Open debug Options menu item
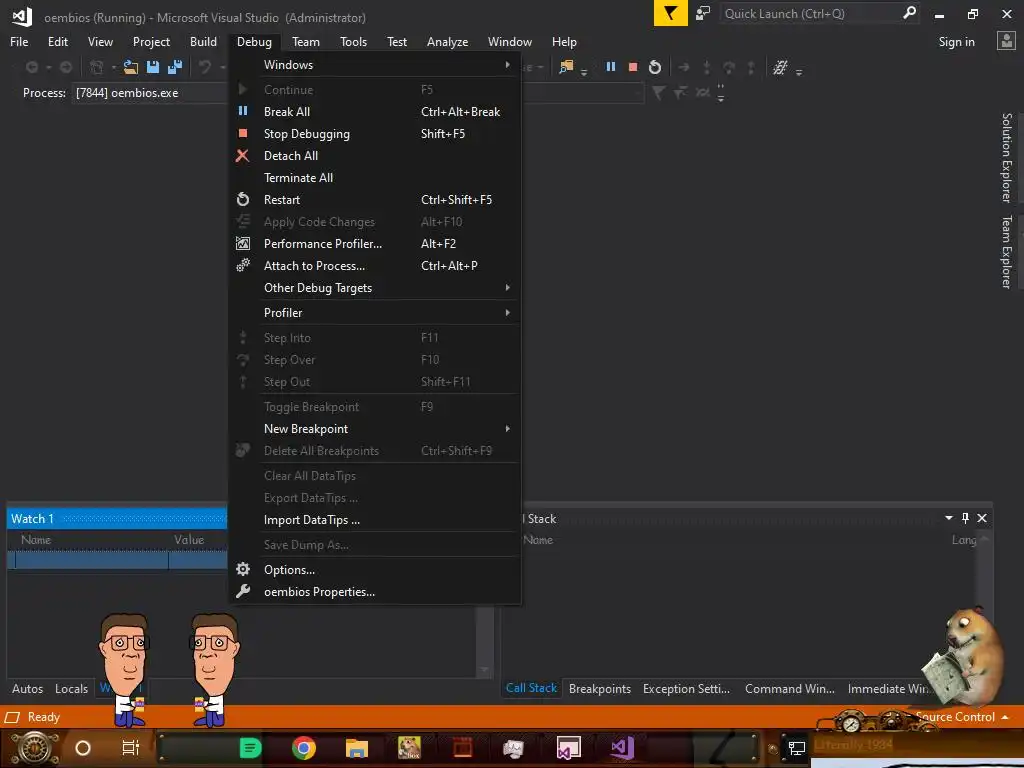This screenshot has height=768, width=1024. click(376, 569)
